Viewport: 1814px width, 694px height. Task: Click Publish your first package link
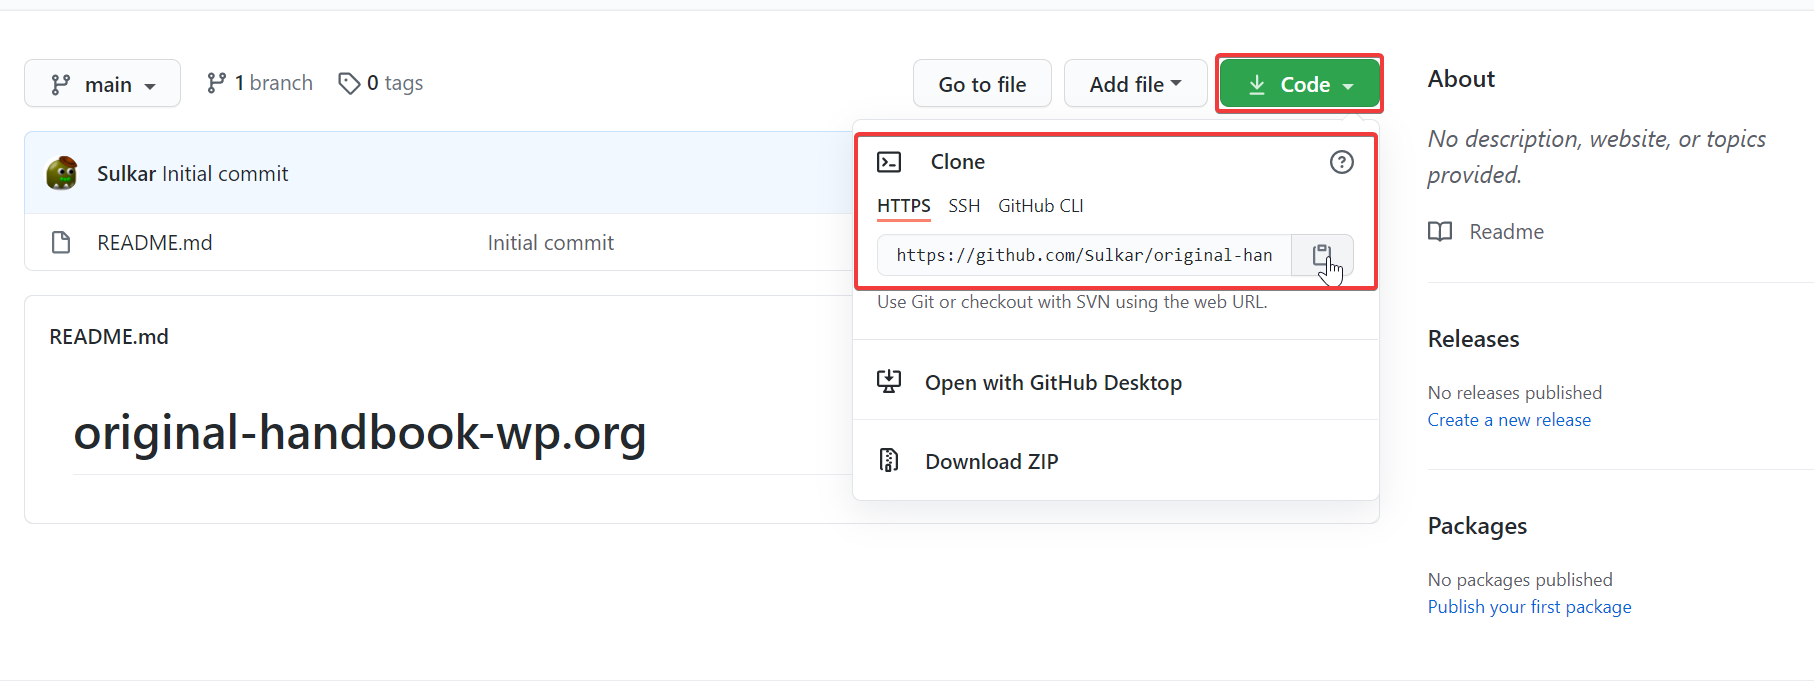(x=1529, y=607)
